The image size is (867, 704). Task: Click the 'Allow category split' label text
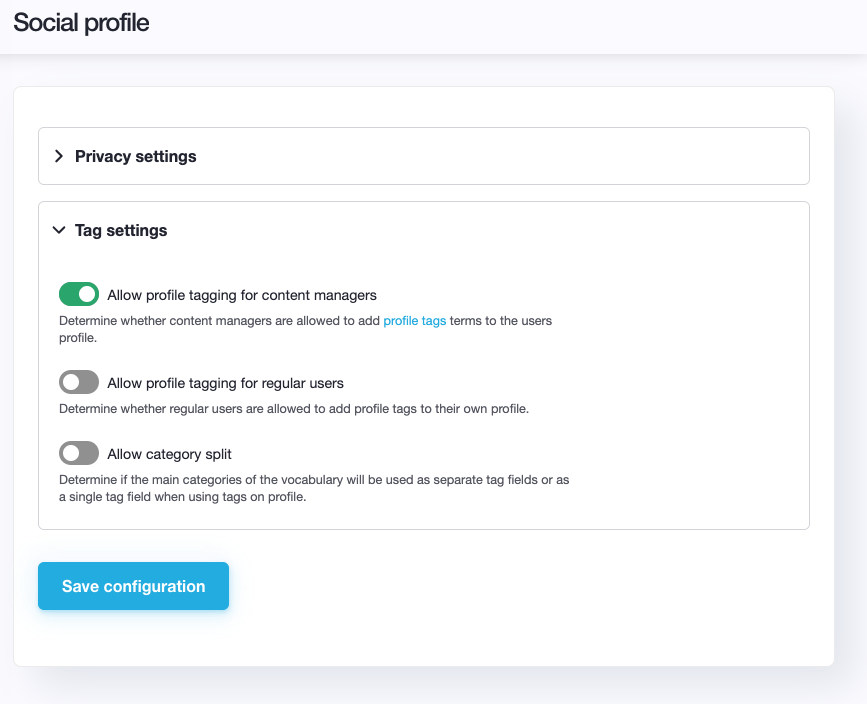(x=169, y=454)
